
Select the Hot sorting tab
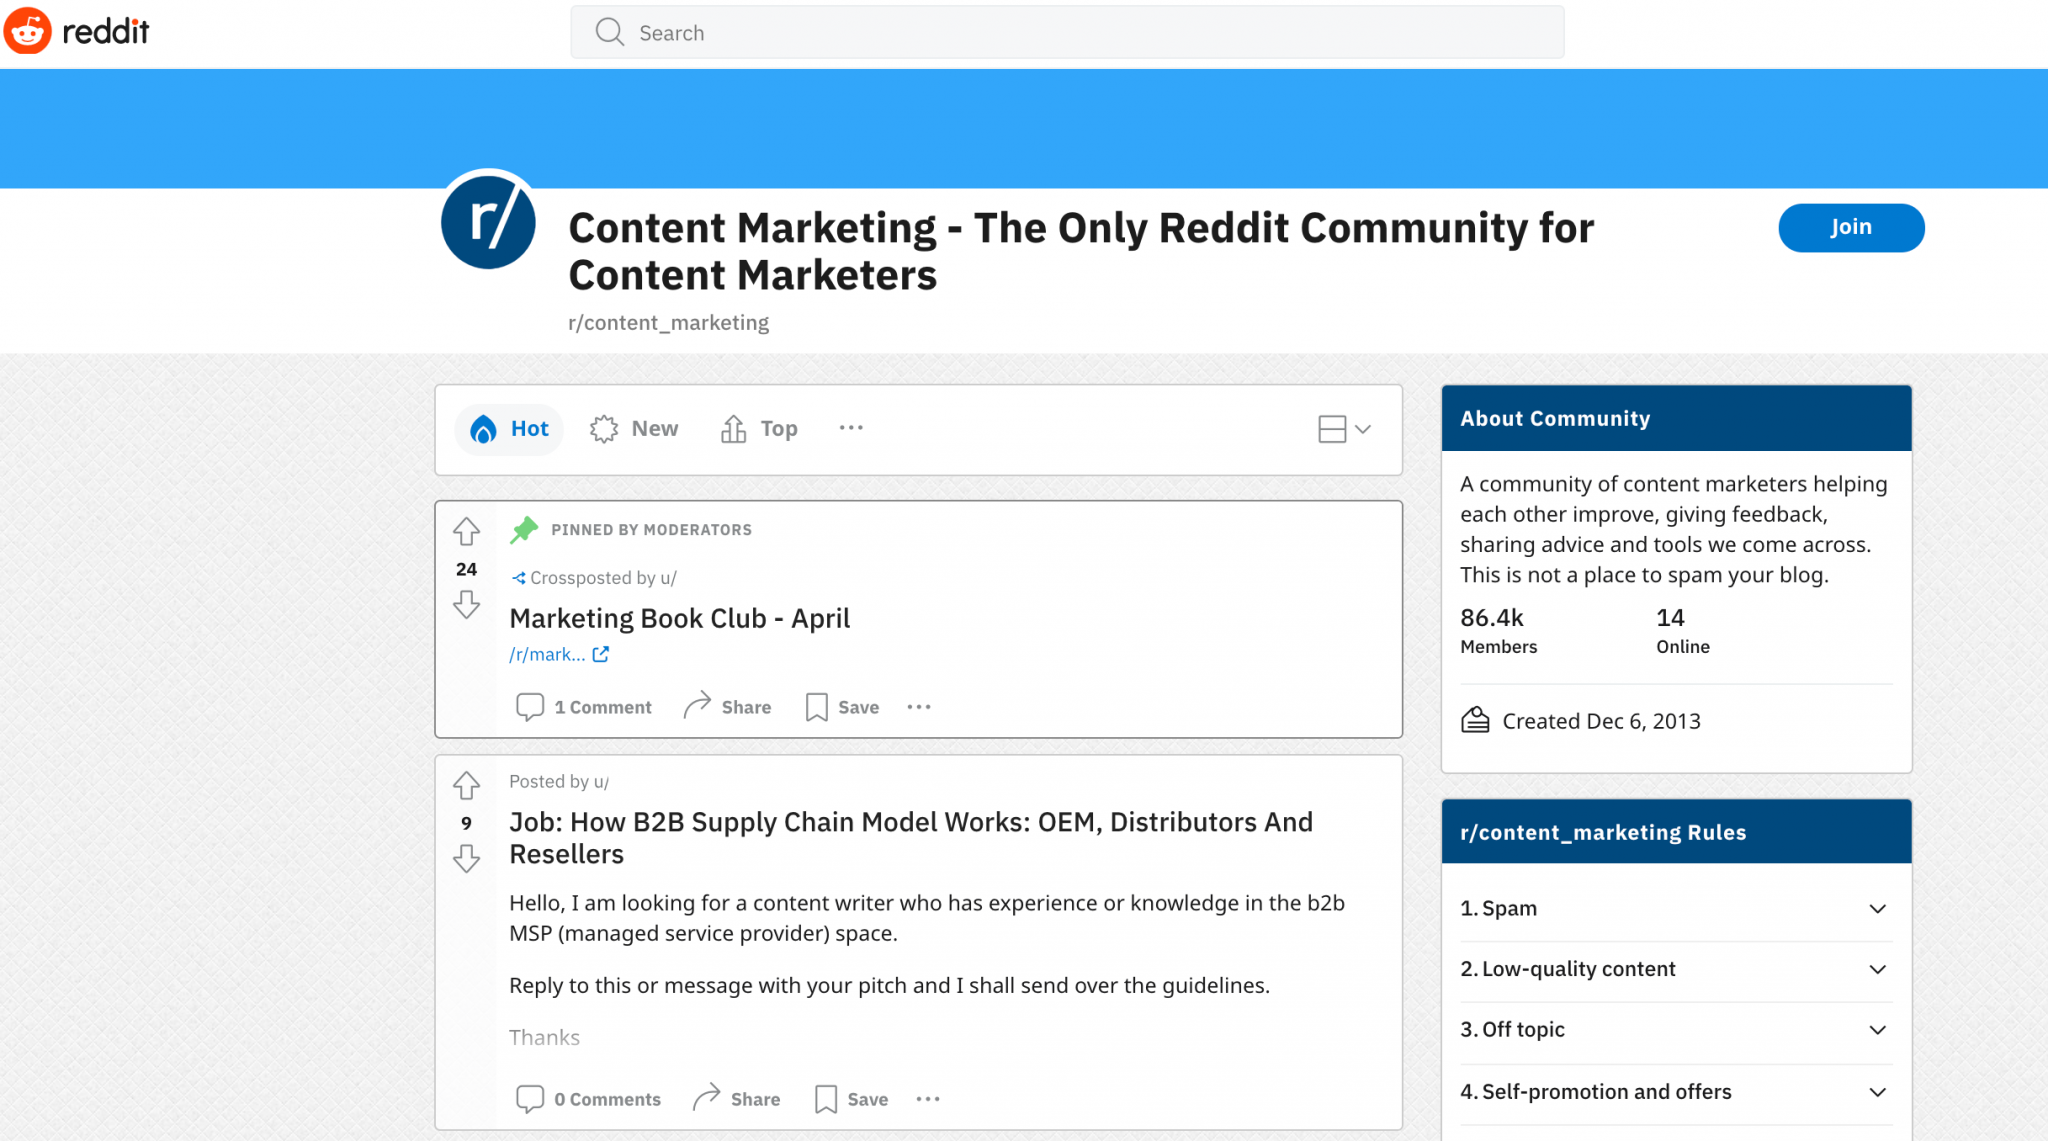pos(509,428)
